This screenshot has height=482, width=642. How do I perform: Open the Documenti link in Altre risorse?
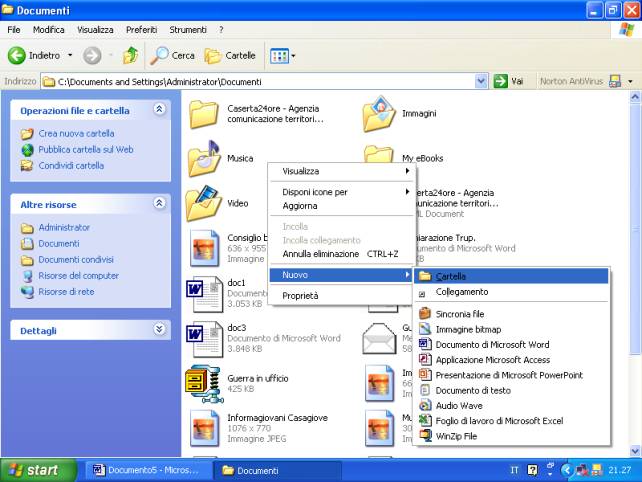[x=59, y=244]
